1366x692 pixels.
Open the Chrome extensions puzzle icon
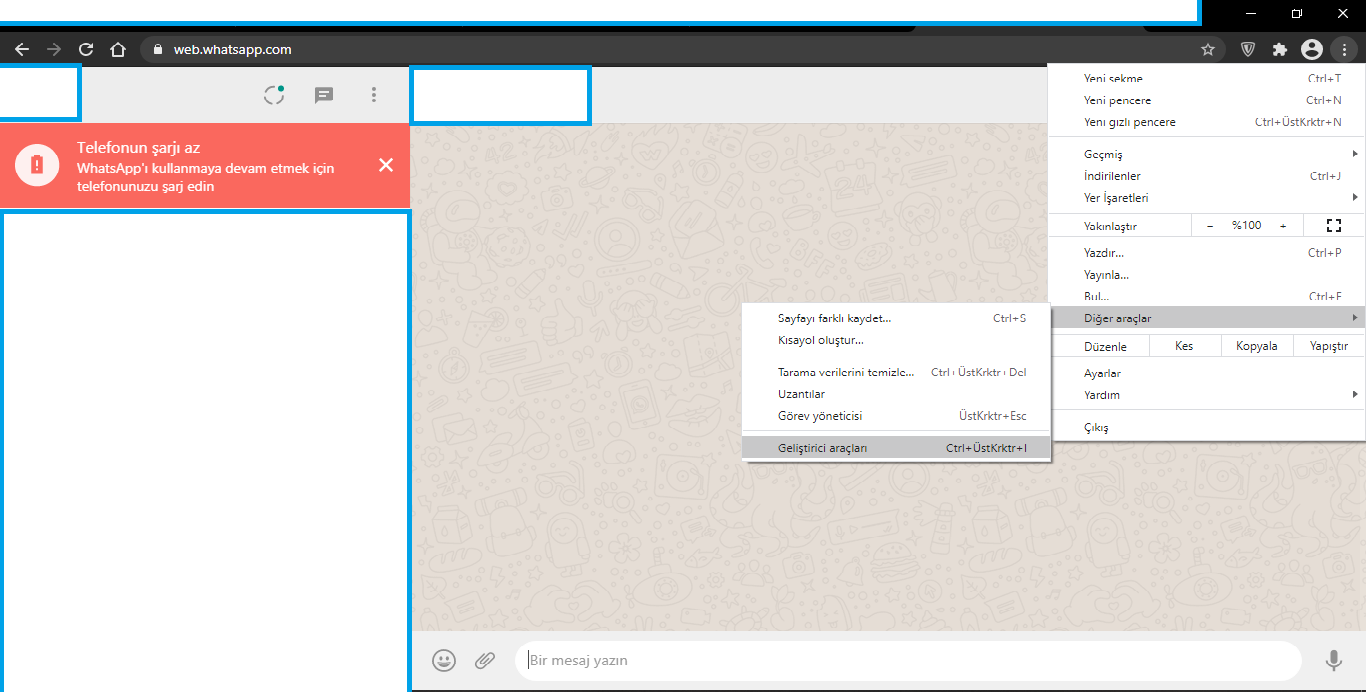click(1279, 49)
